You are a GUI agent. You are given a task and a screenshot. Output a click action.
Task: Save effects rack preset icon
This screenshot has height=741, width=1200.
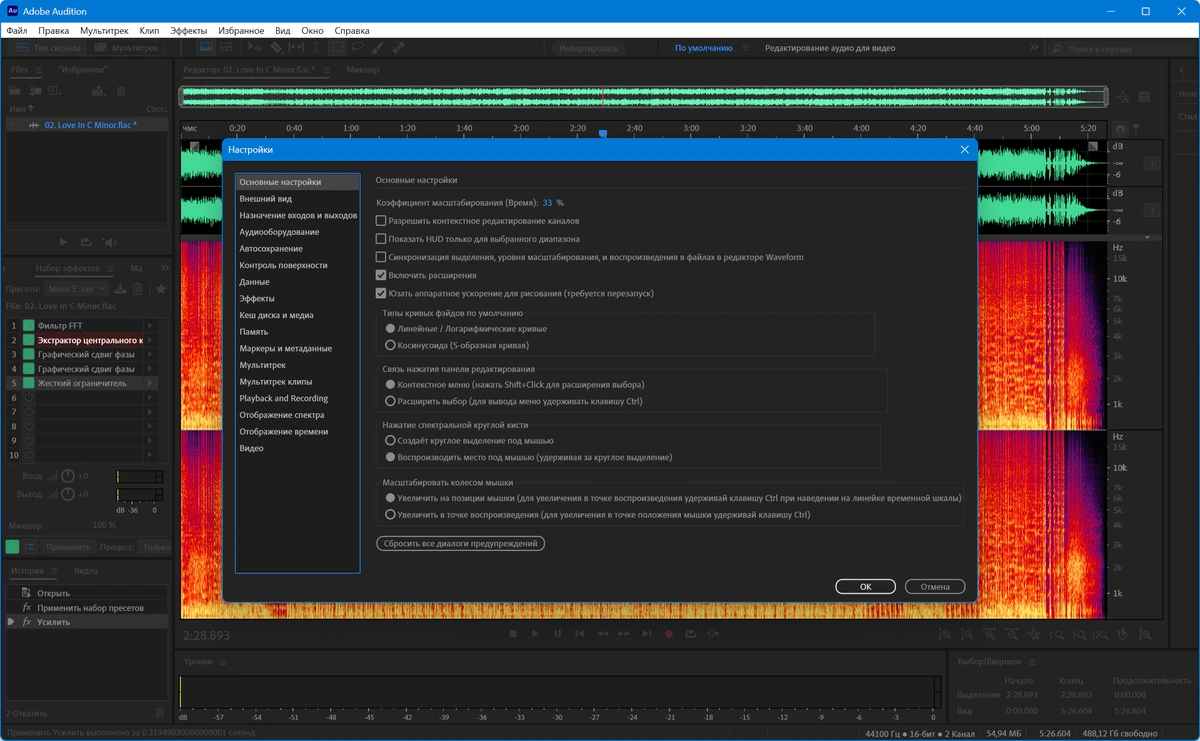point(121,289)
